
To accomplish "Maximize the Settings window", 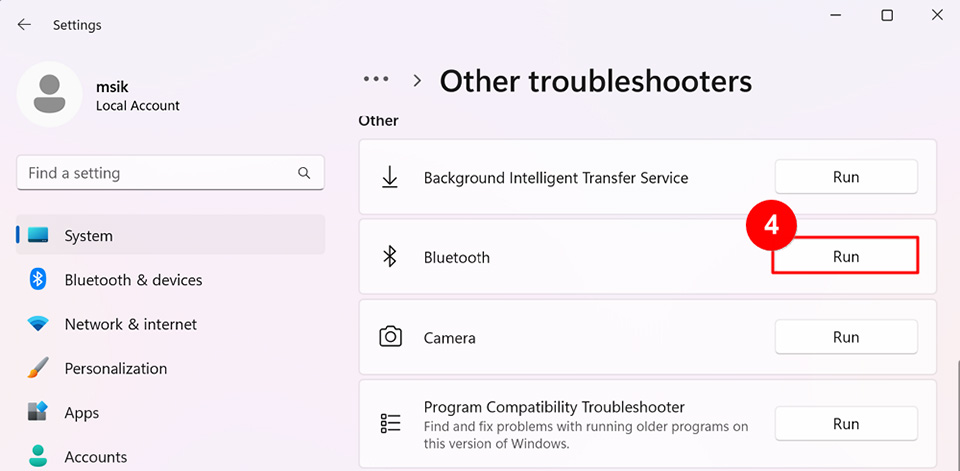I will point(887,15).
